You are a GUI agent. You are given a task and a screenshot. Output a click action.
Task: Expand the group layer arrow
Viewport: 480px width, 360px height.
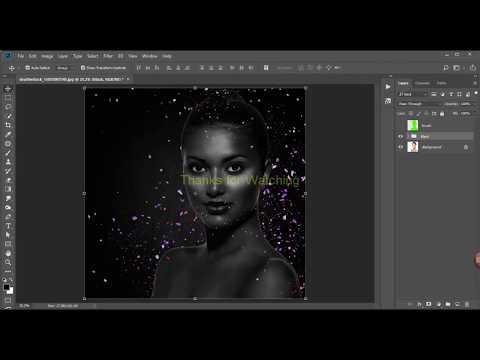point(409,136)
